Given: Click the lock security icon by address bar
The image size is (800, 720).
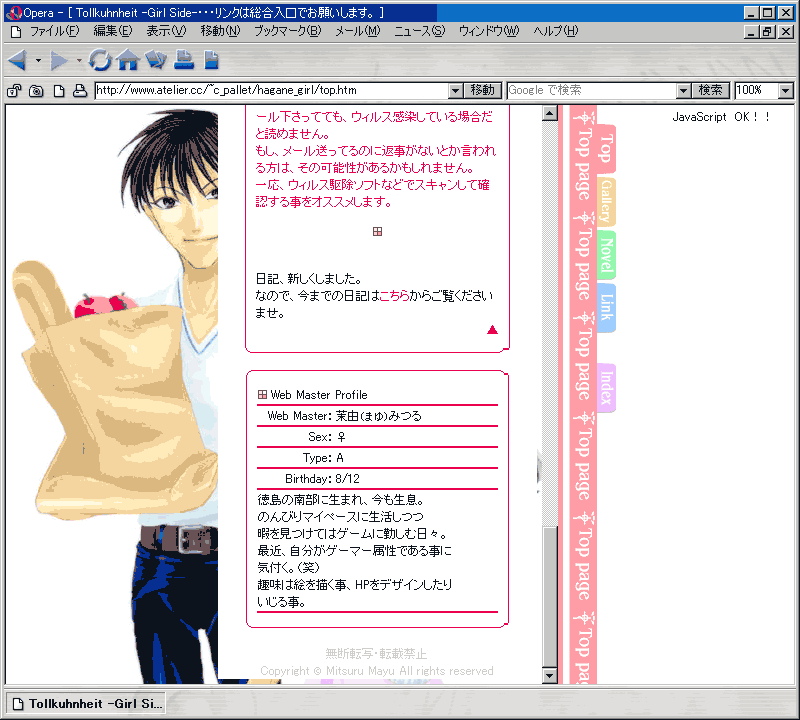Looking at the screenshot, I should click(14, 91).
